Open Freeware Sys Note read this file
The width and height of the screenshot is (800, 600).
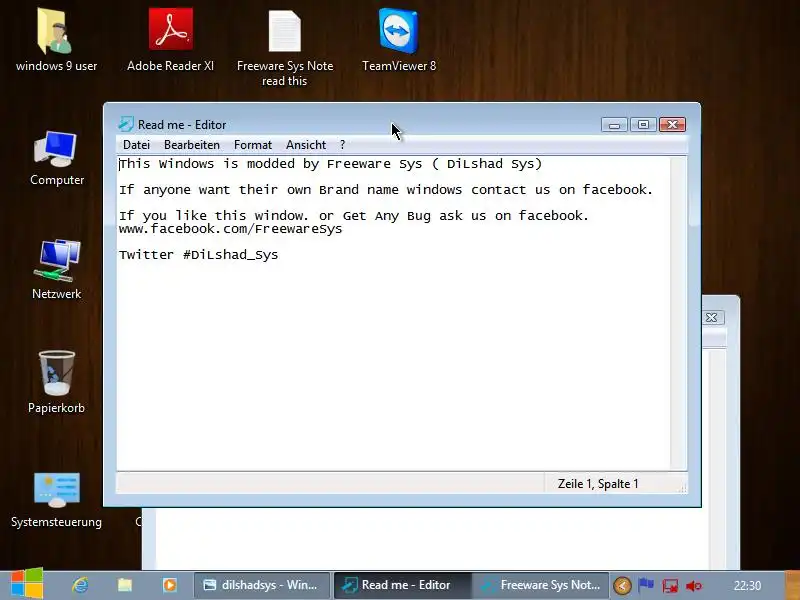coord(285,48)
